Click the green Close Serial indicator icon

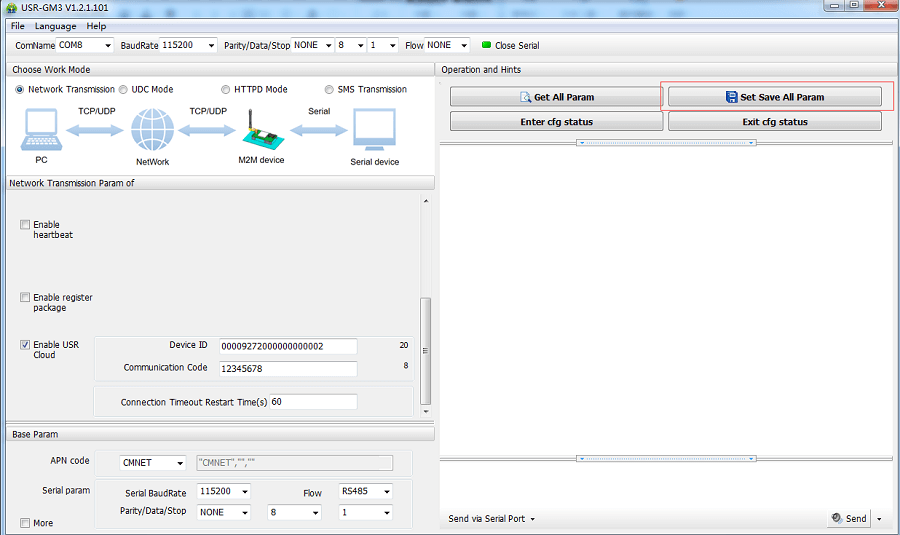coord(486,45)
